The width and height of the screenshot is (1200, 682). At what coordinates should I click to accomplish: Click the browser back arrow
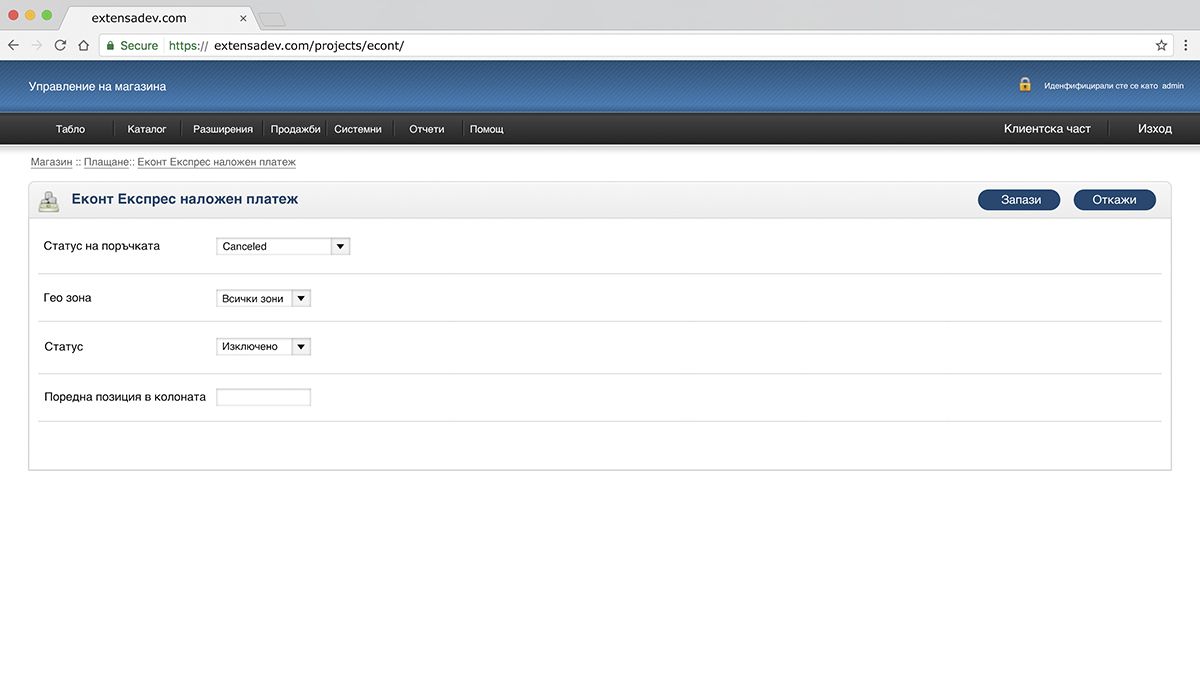point(13,45)
